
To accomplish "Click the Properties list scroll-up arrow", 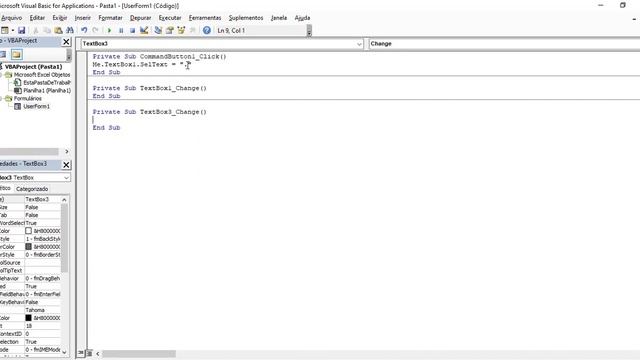I will pyautogui.click(x=64, y=200).
